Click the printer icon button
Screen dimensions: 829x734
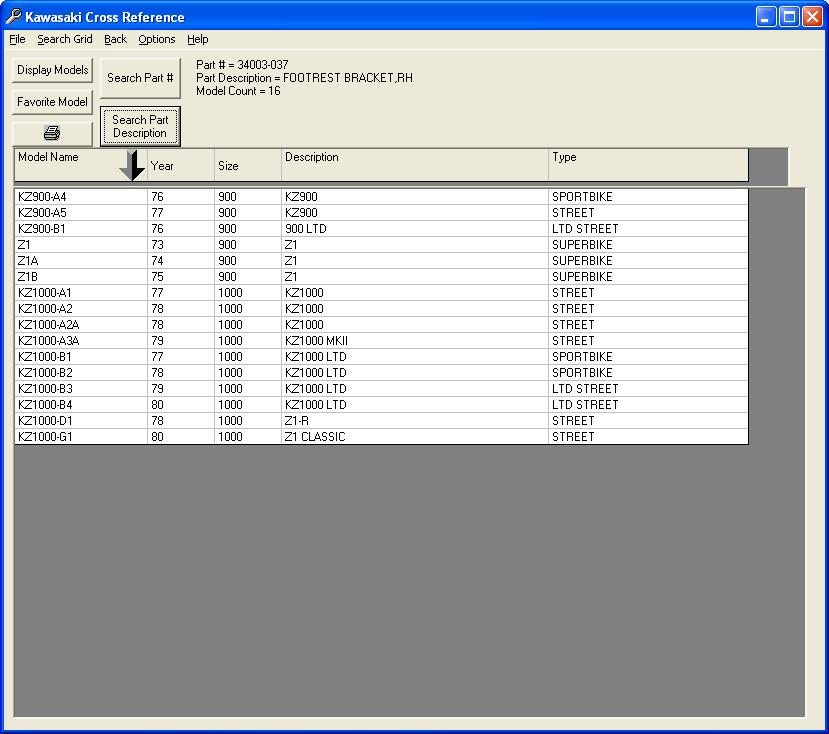52,133
